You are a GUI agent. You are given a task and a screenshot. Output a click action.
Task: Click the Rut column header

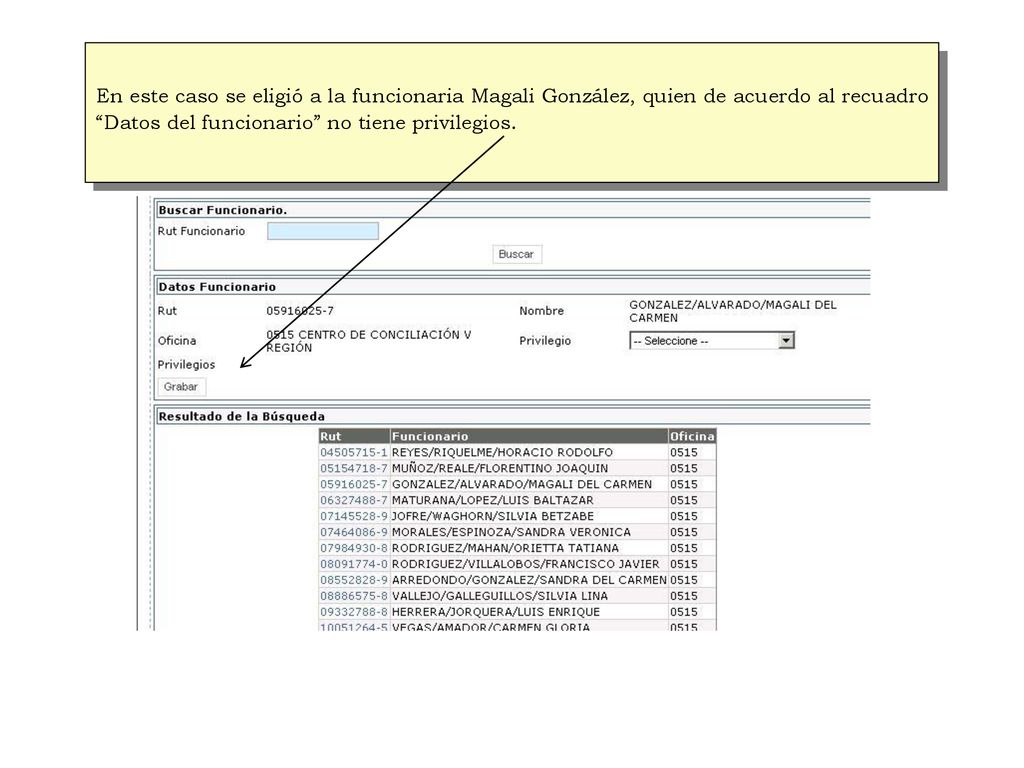click(x=354, y=436)
